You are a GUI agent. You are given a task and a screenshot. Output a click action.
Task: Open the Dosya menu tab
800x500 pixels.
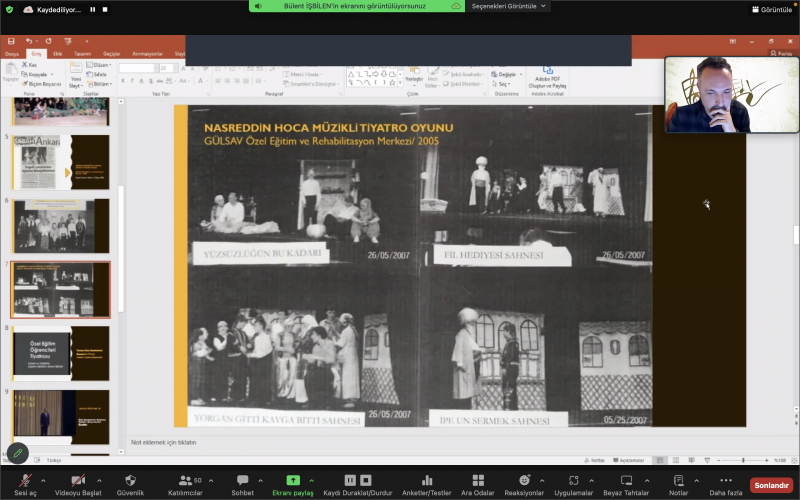click(x=12, y=54)
